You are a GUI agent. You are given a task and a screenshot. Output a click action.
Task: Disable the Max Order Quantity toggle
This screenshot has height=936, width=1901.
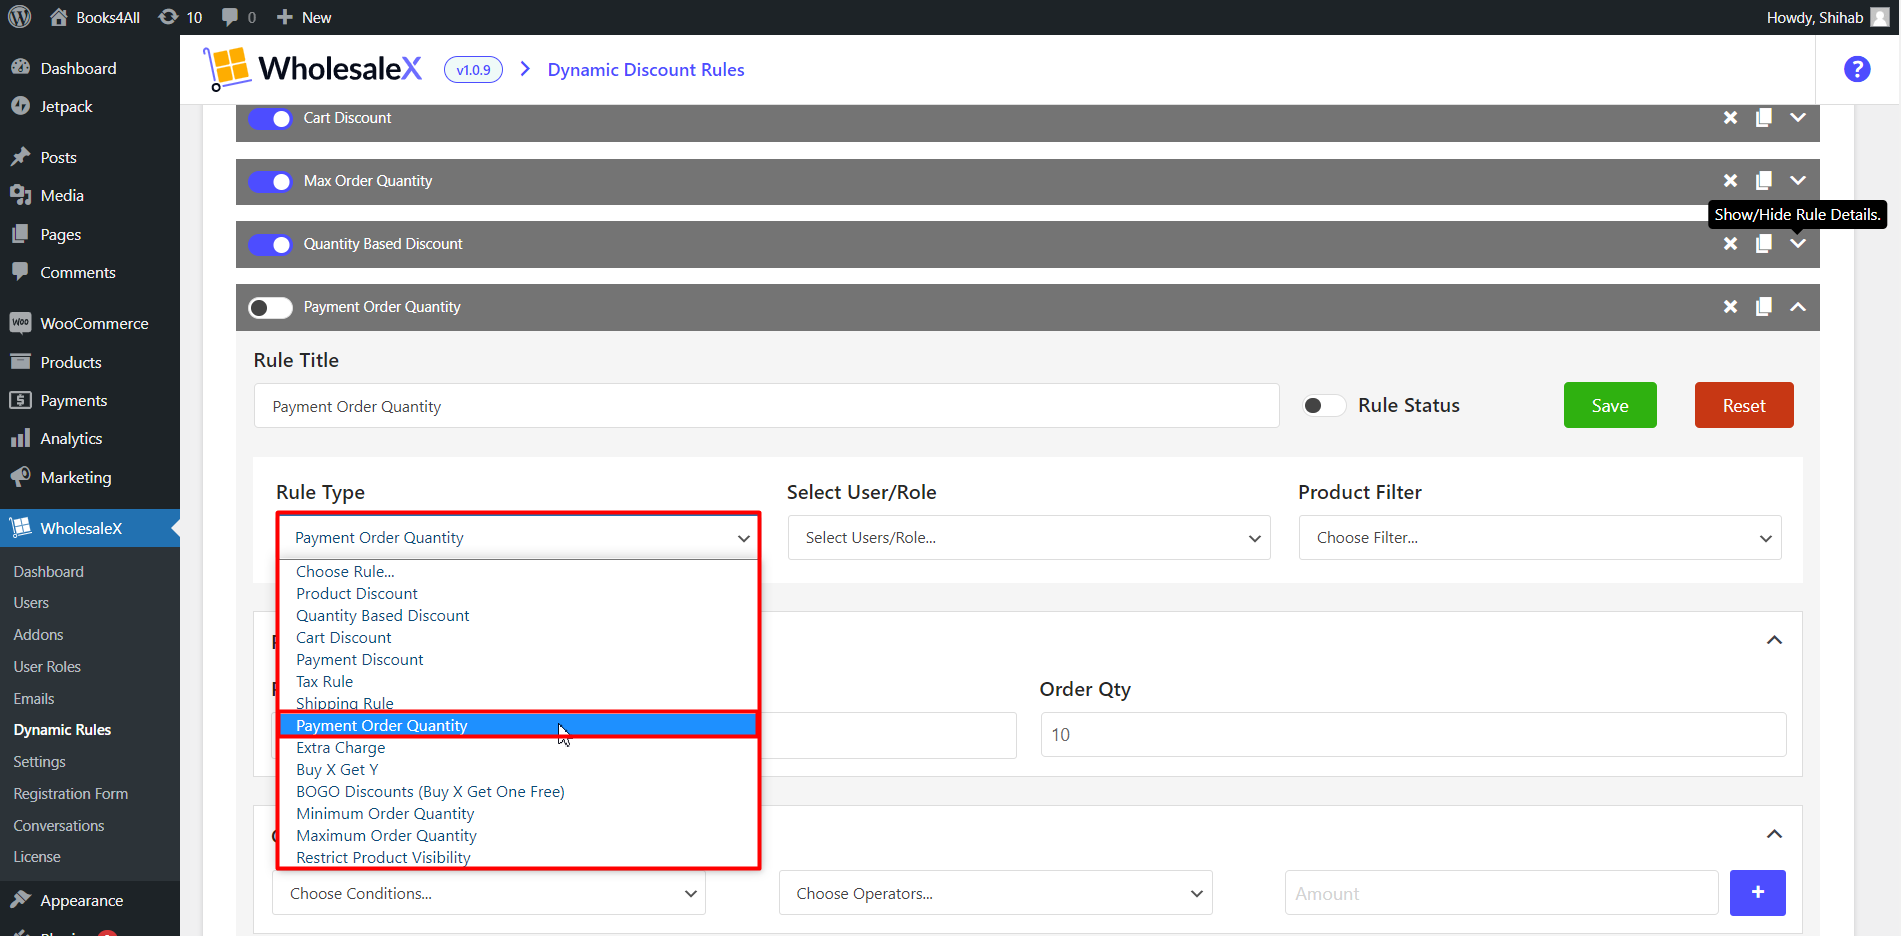[x=270, y=181]
